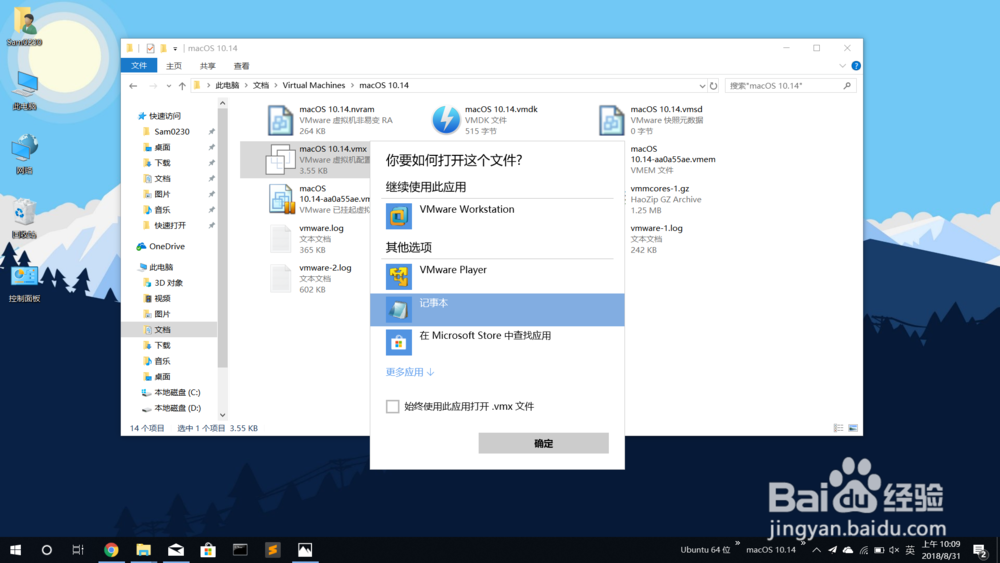Screen dimensions: 1000x563
Task: Open the 主页 ribbon tab
Action: 173,66
